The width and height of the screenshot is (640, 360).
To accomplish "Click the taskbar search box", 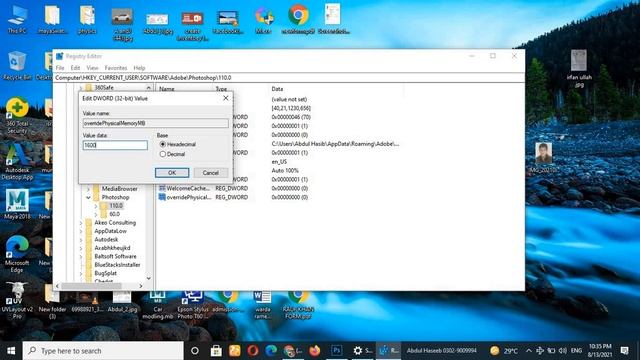I will (103, 351).
